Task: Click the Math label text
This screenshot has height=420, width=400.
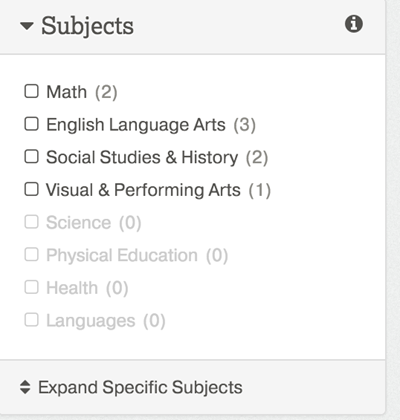Action: pos(67,92)
